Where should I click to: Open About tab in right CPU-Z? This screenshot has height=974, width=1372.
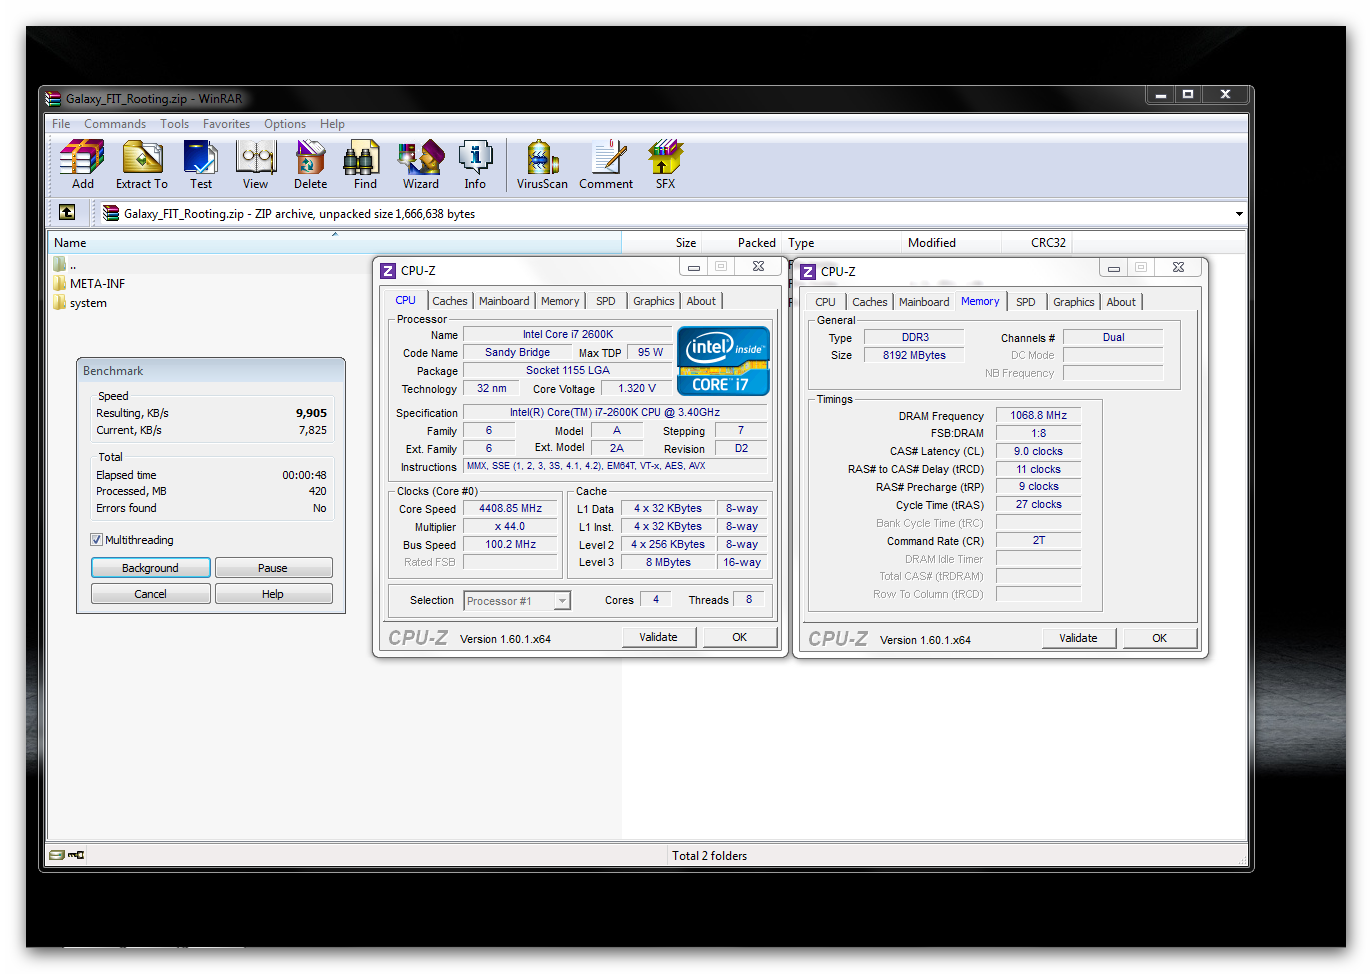click(1121, 302)
